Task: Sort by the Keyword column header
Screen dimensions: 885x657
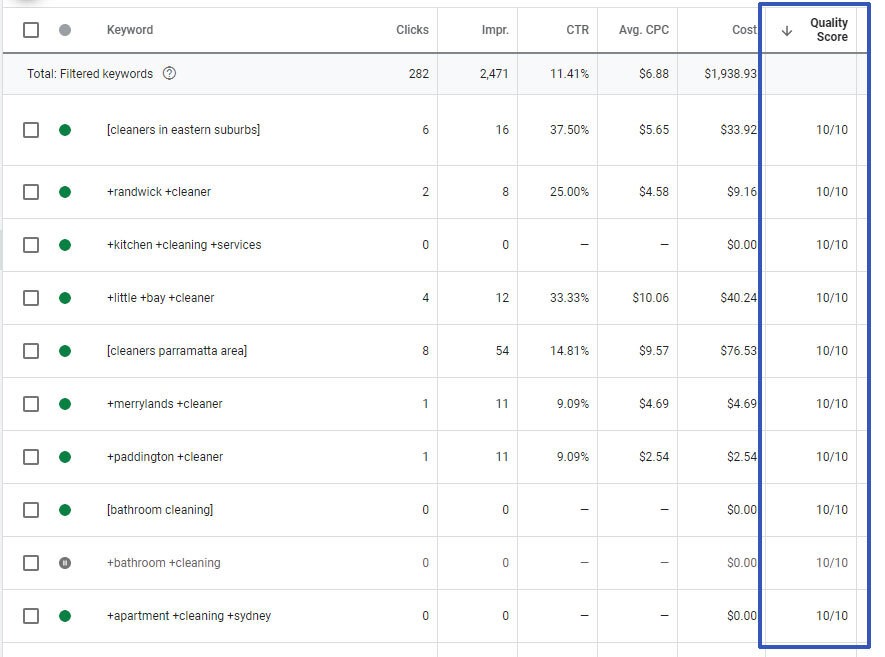Action: click(130, 30)
